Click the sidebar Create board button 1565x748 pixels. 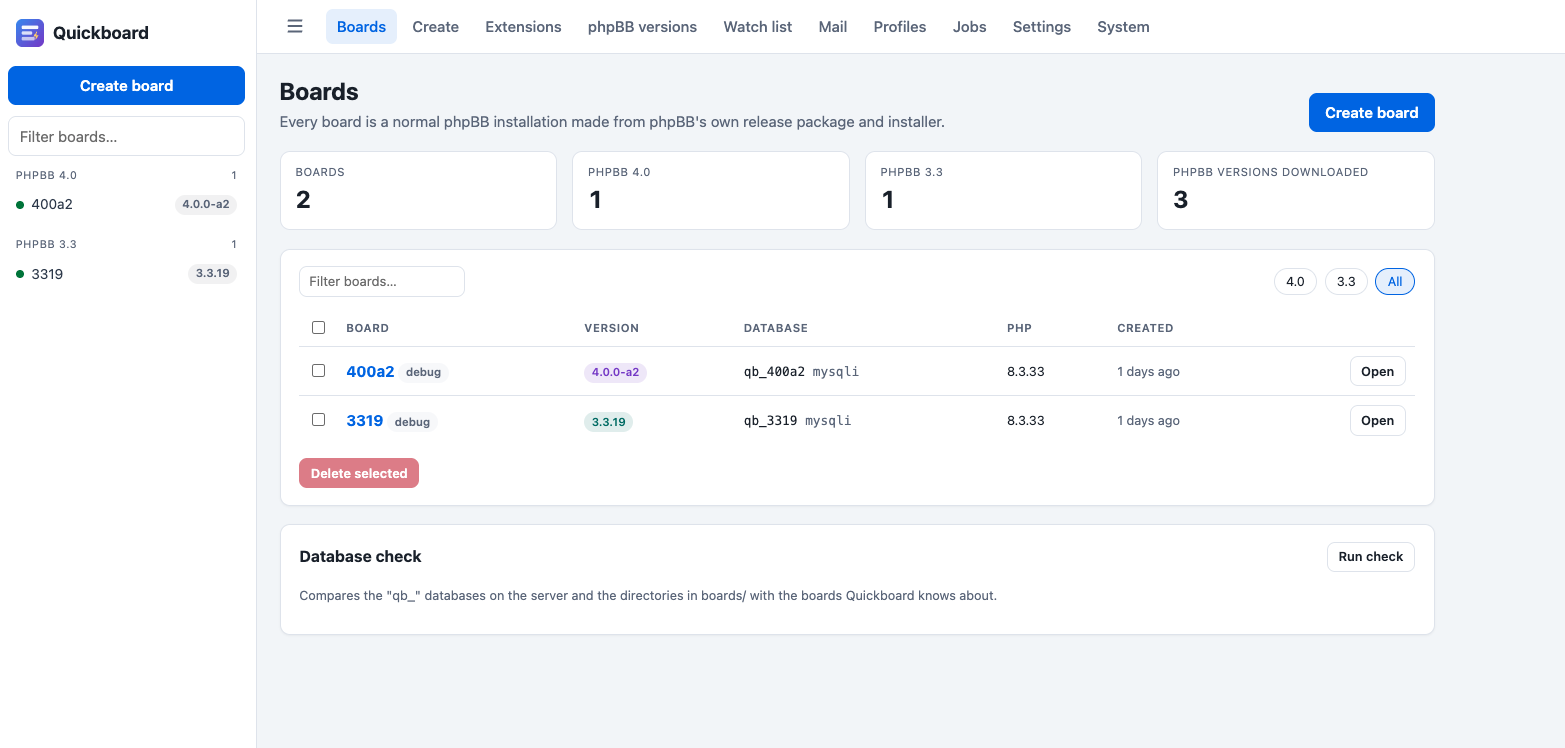tap(126, 86)
